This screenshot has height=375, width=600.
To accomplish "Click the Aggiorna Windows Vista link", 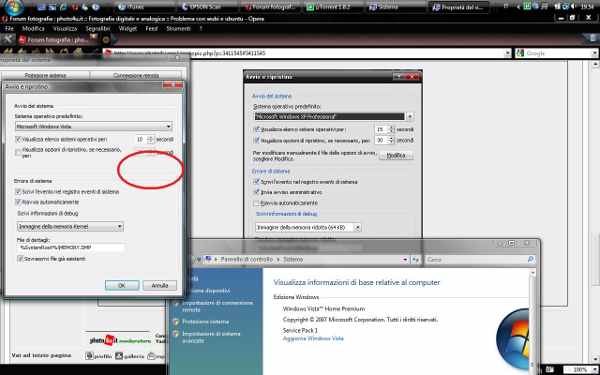I will (313, 339).
